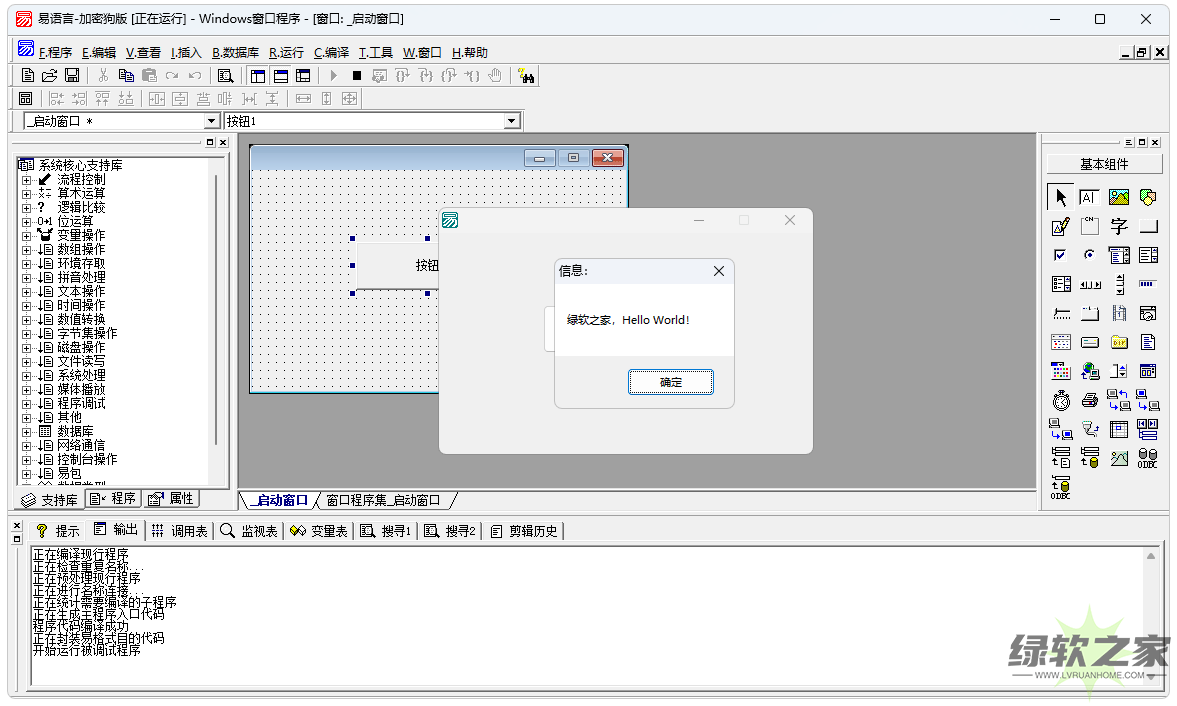Switch to the 属性 tab

[171, 499]
